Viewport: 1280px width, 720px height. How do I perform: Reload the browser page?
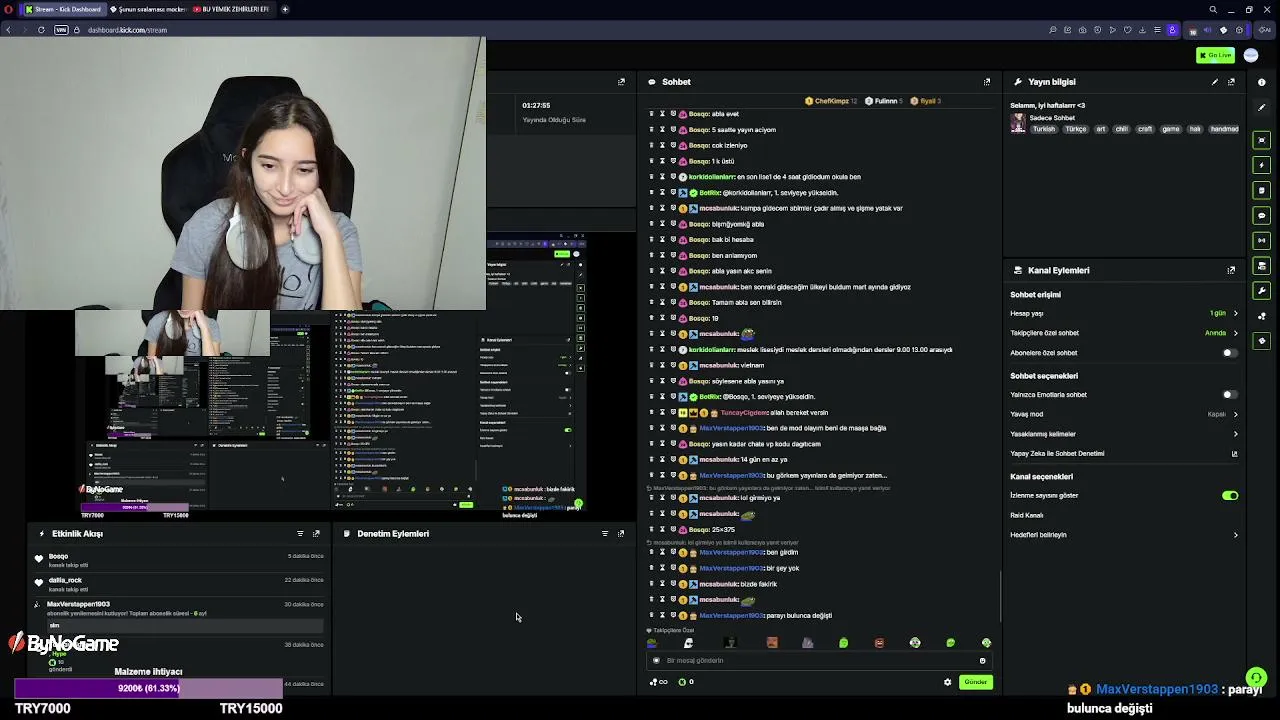(41, 30)
